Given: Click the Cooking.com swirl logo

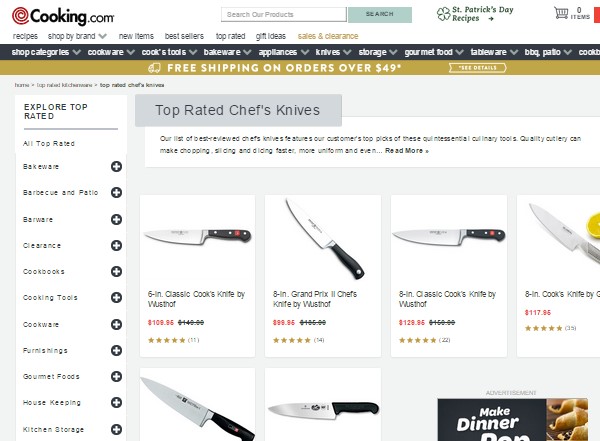Looking at the screenshot, I should [20, 16].
